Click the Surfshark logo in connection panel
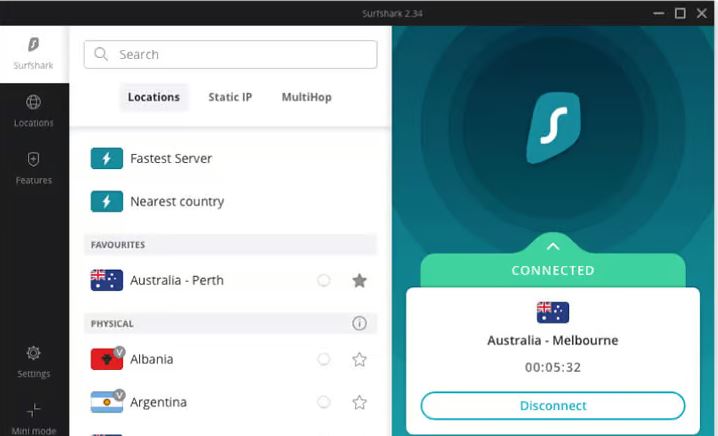This screenshot has width=718, height=436. click(x=553, y=127)
